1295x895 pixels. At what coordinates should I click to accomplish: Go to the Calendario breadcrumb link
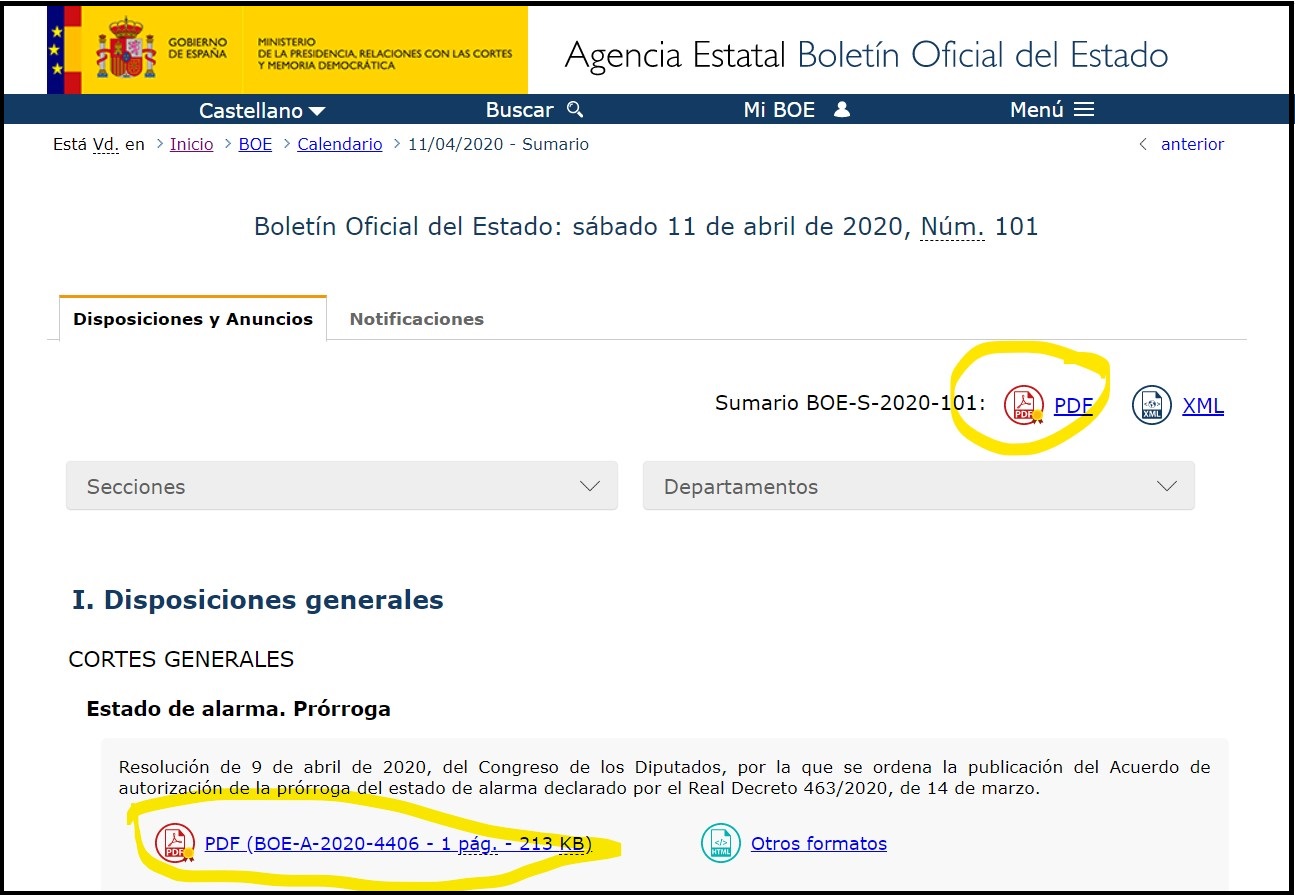click(340, 144)
